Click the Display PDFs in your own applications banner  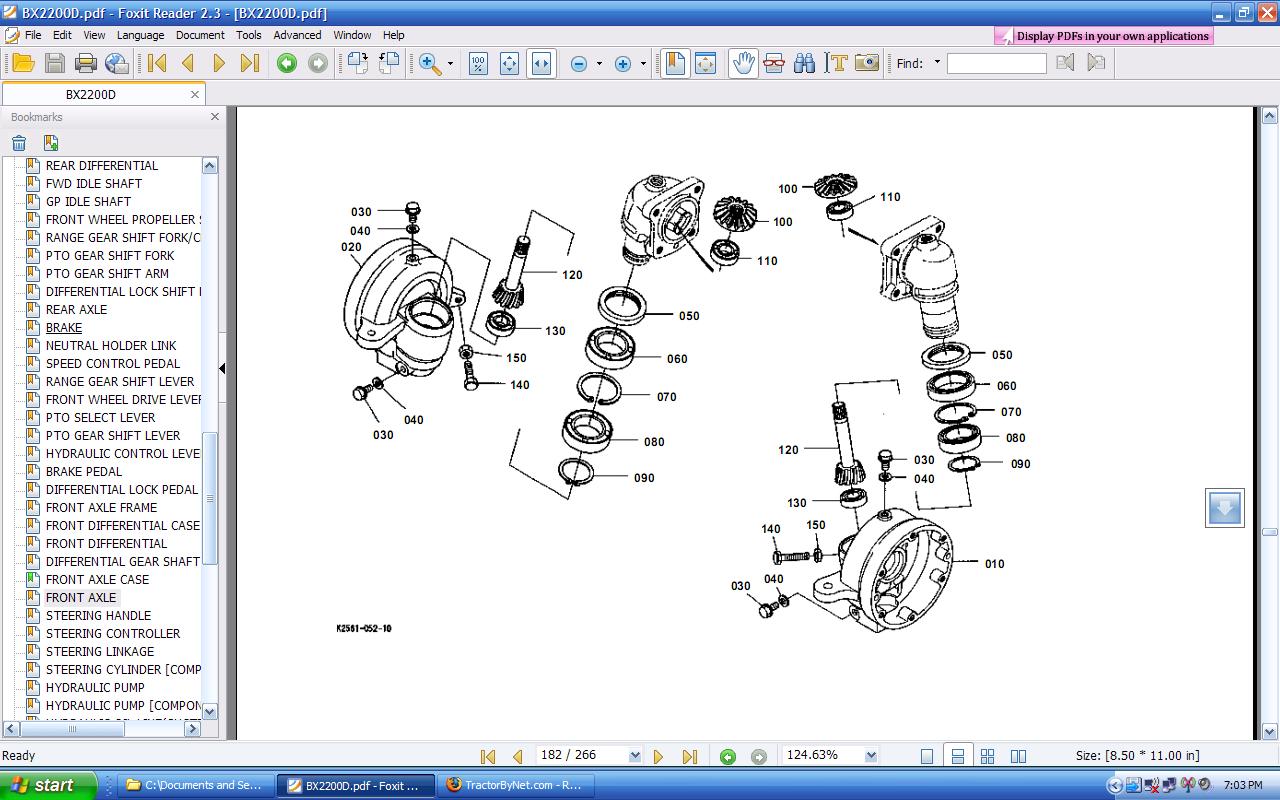[1104, 36]
